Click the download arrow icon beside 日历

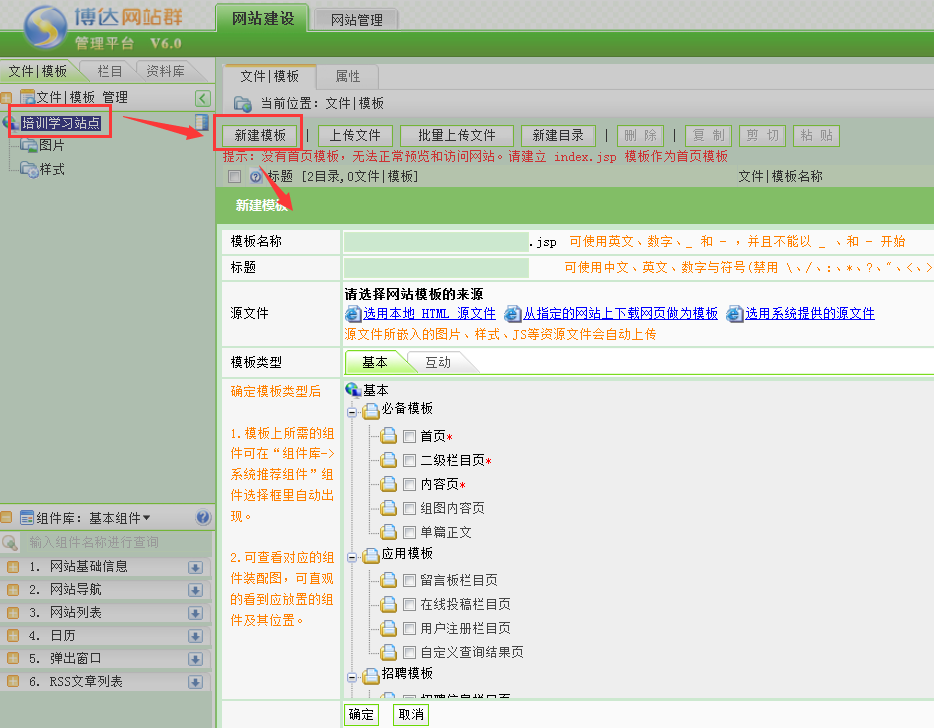point(195,636)
